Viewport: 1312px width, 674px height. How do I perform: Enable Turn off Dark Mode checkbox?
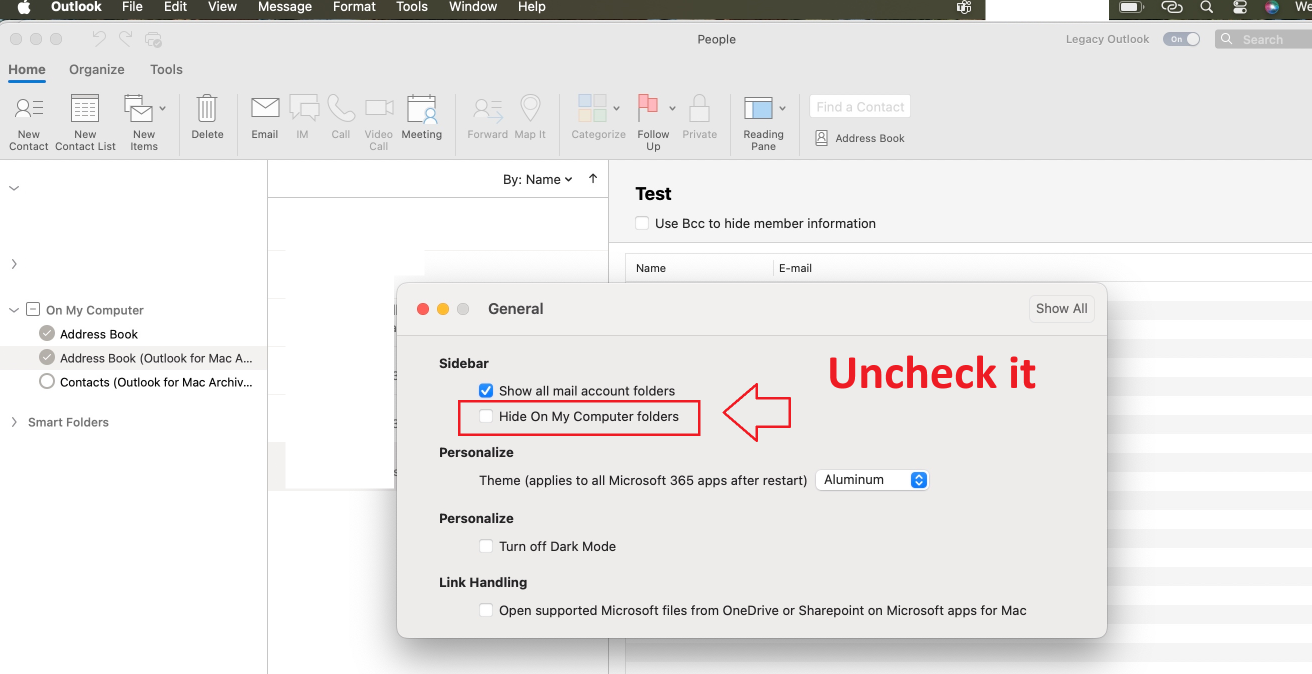[486, 546]
